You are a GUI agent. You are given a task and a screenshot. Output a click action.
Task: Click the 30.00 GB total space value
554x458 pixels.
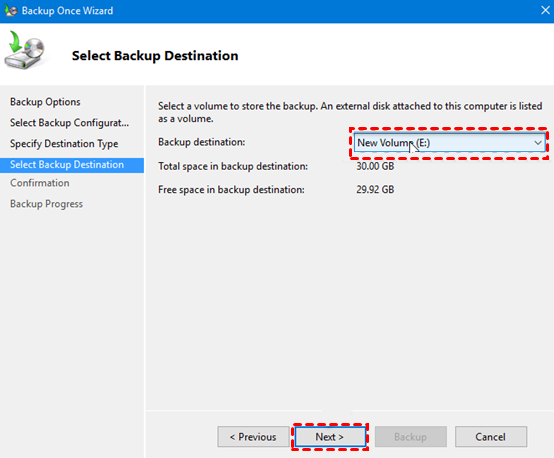click(x=375, y=166)
